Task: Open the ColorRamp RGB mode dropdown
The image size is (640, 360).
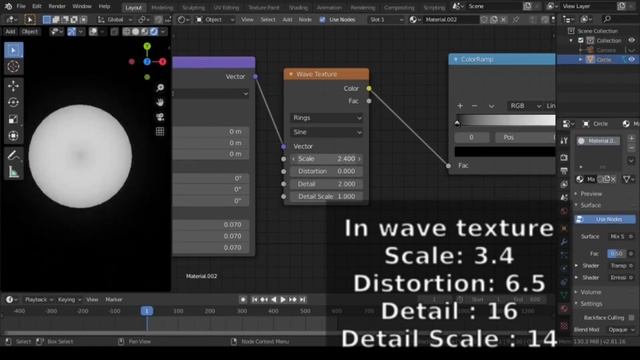Action: coord(525,106)
